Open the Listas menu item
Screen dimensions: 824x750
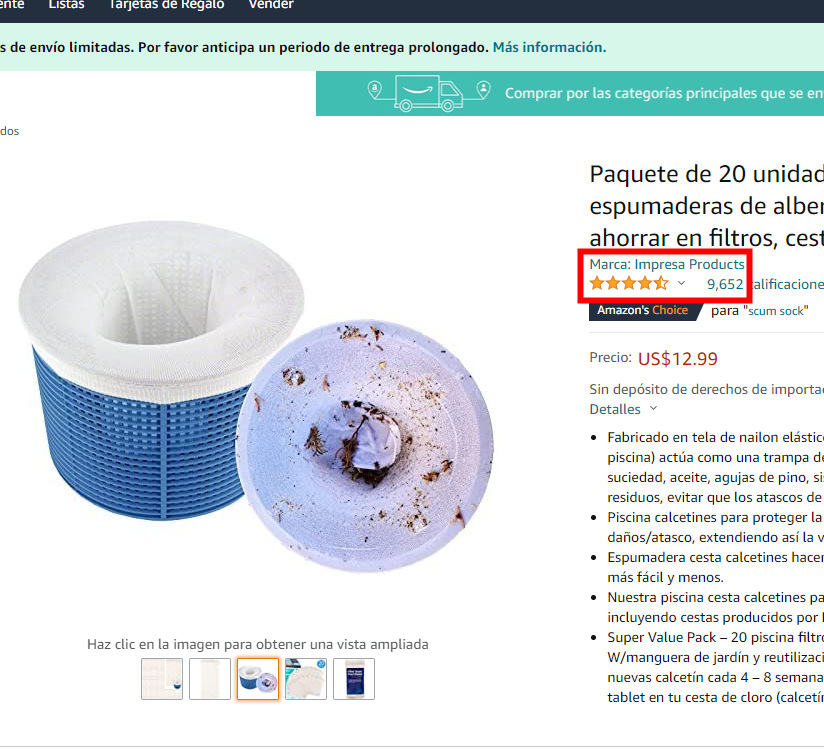point(66,5)
